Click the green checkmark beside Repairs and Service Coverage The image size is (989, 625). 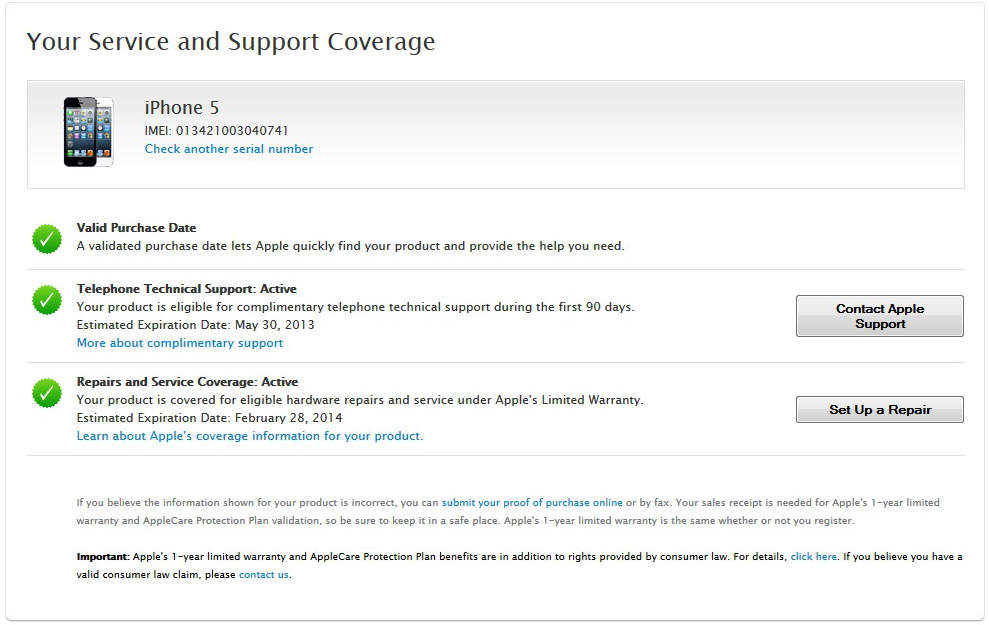click(x=47, y=393)
